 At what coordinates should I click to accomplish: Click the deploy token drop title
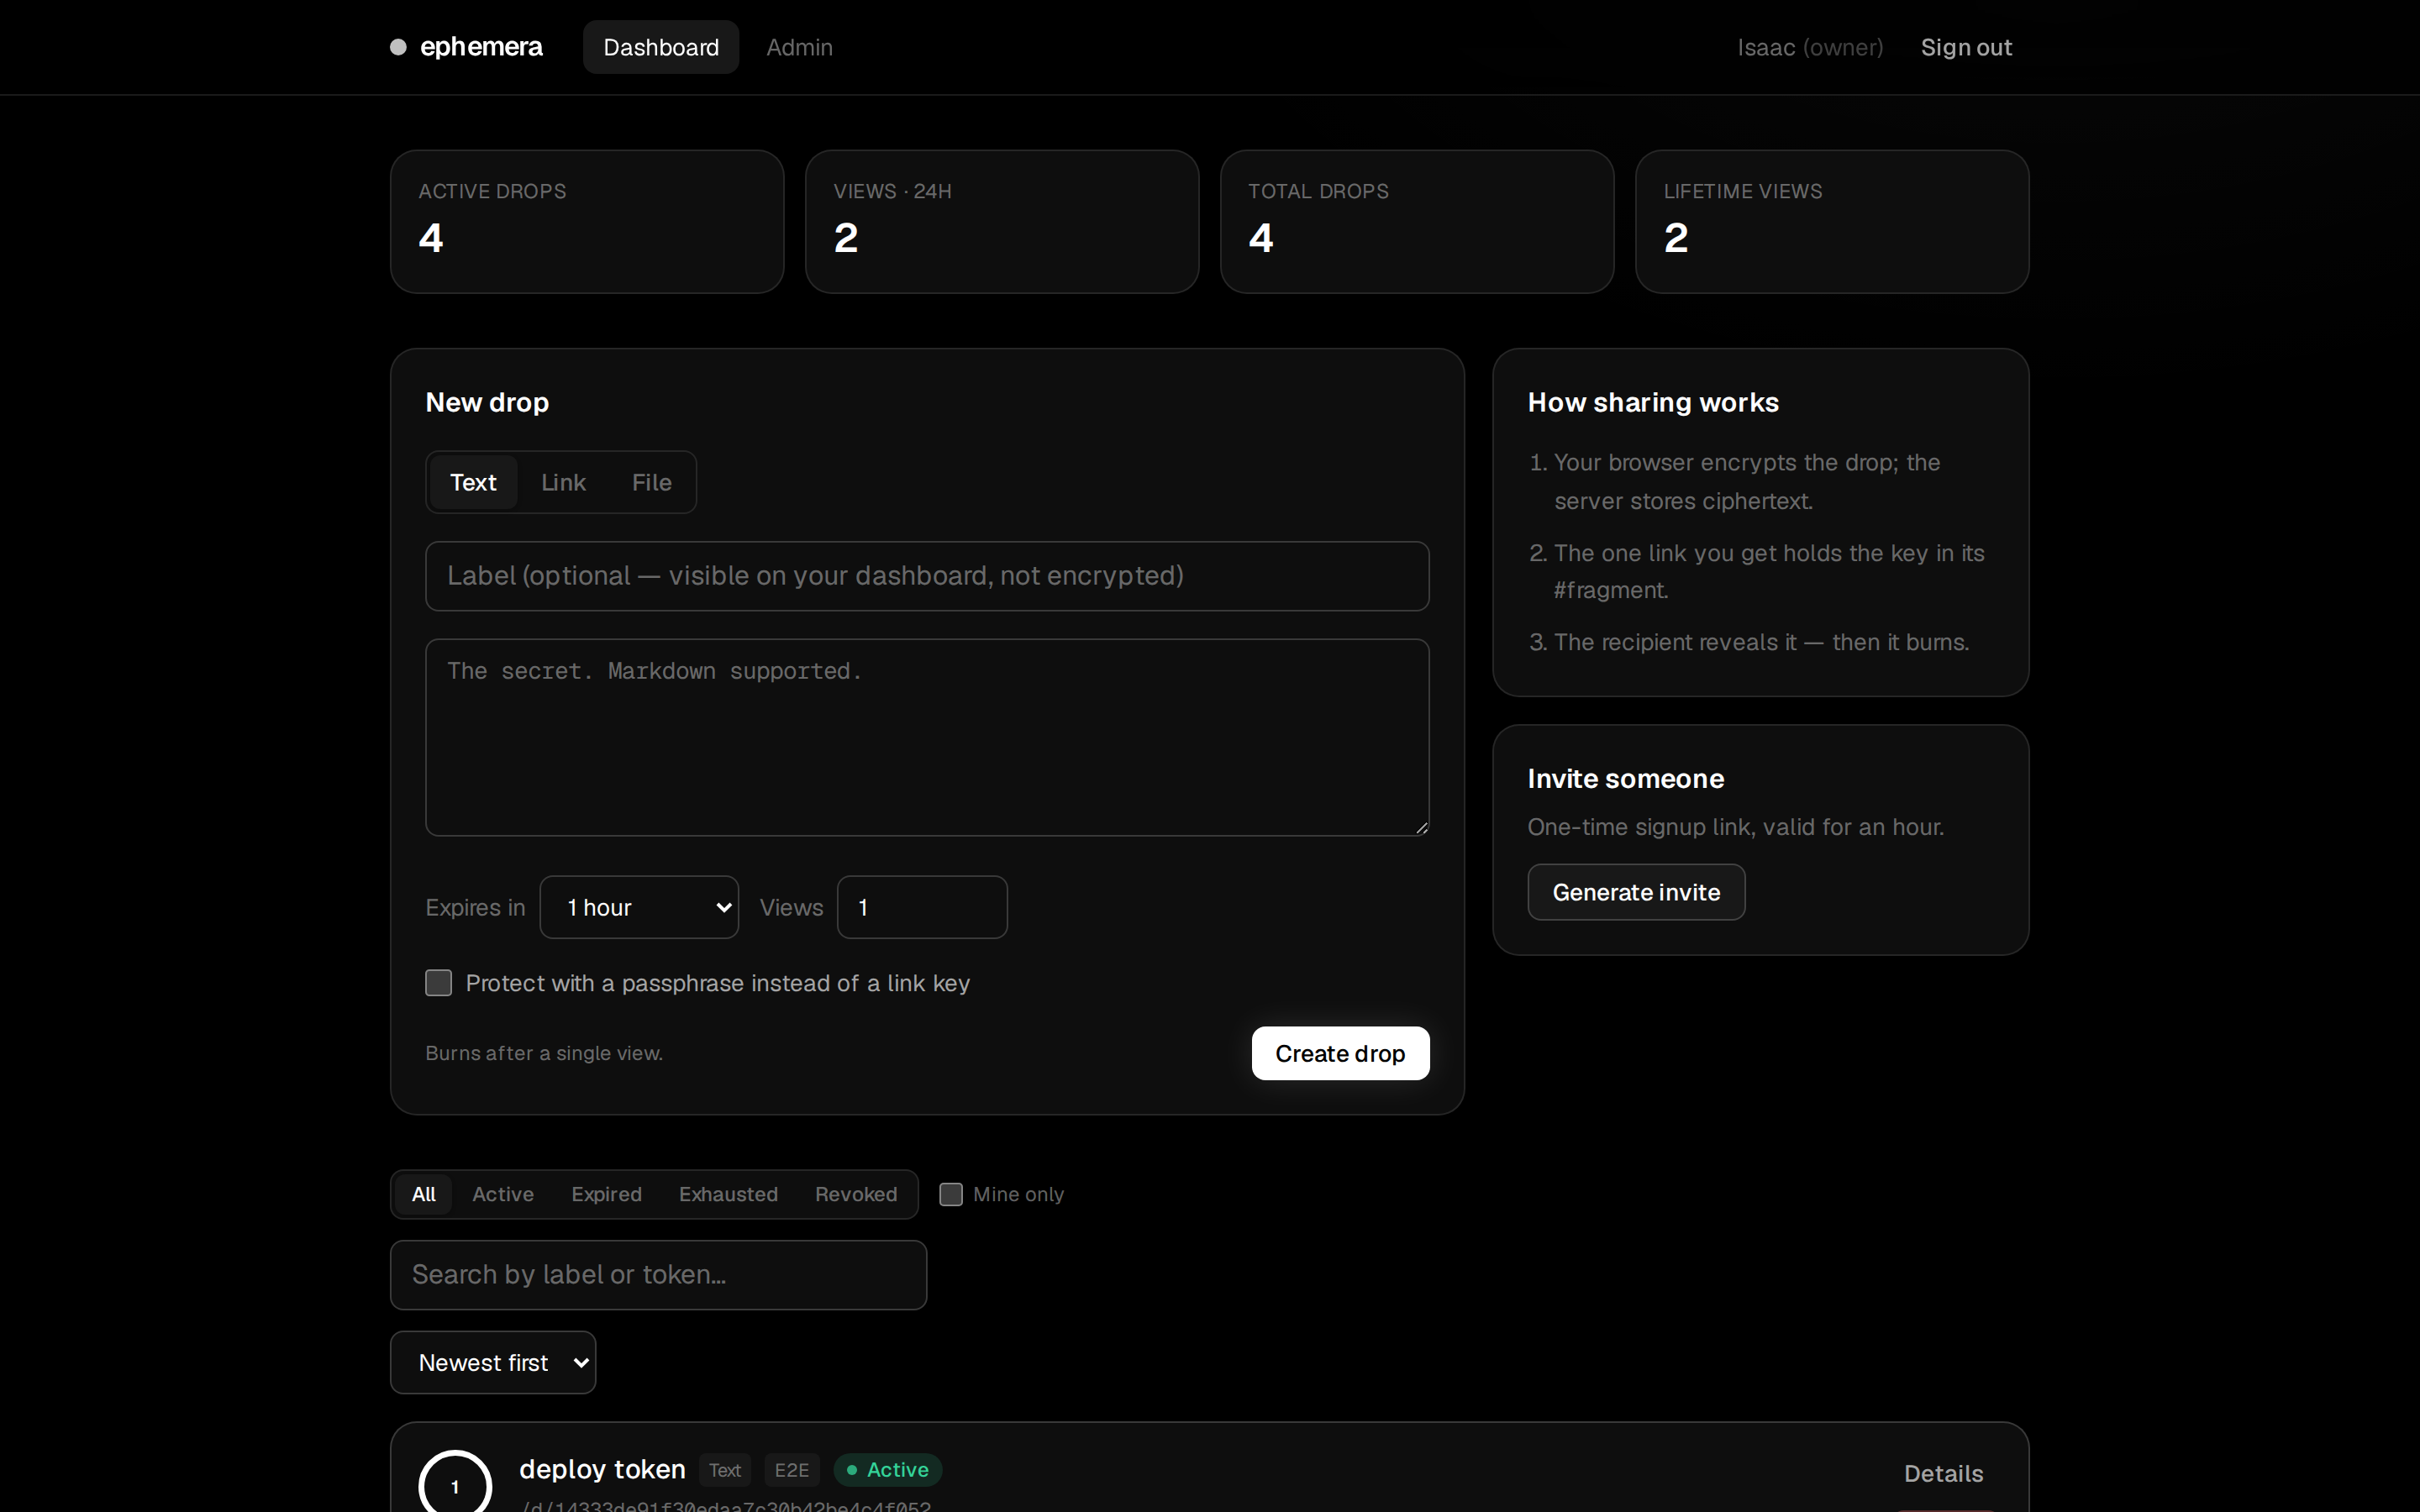pos(602,1469)
